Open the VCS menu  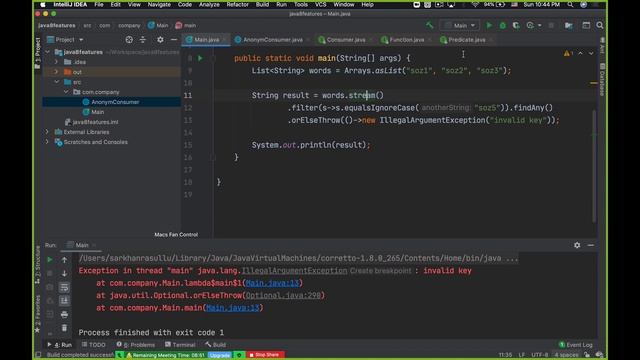(321, 4)
